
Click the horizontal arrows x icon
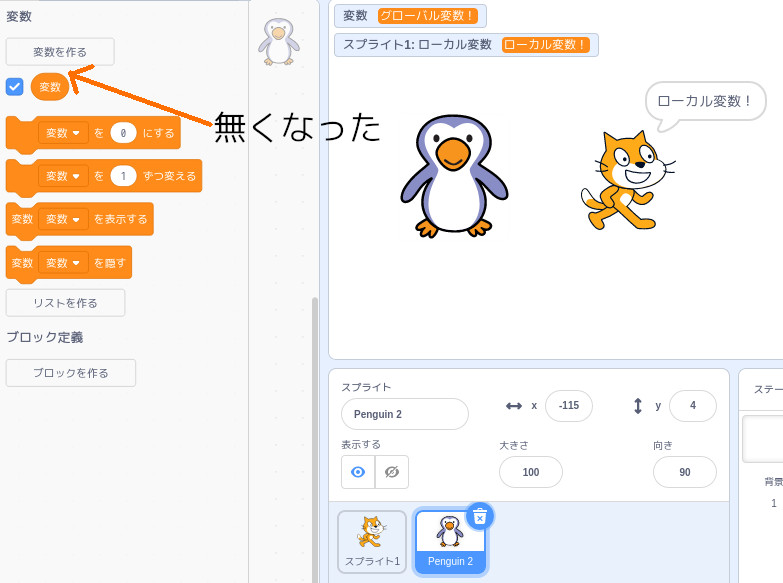coord(514,406)
